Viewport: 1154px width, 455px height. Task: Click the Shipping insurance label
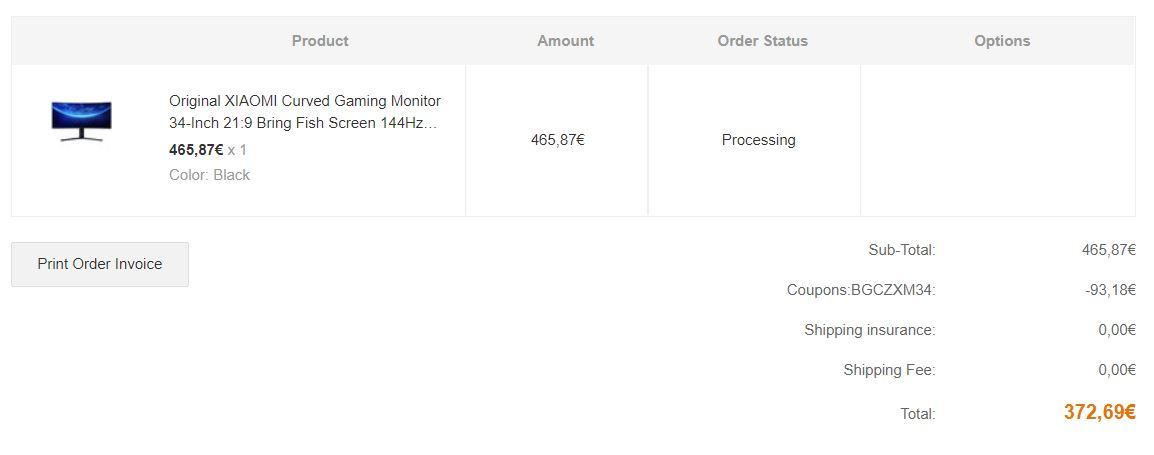[x=869, y=330]
